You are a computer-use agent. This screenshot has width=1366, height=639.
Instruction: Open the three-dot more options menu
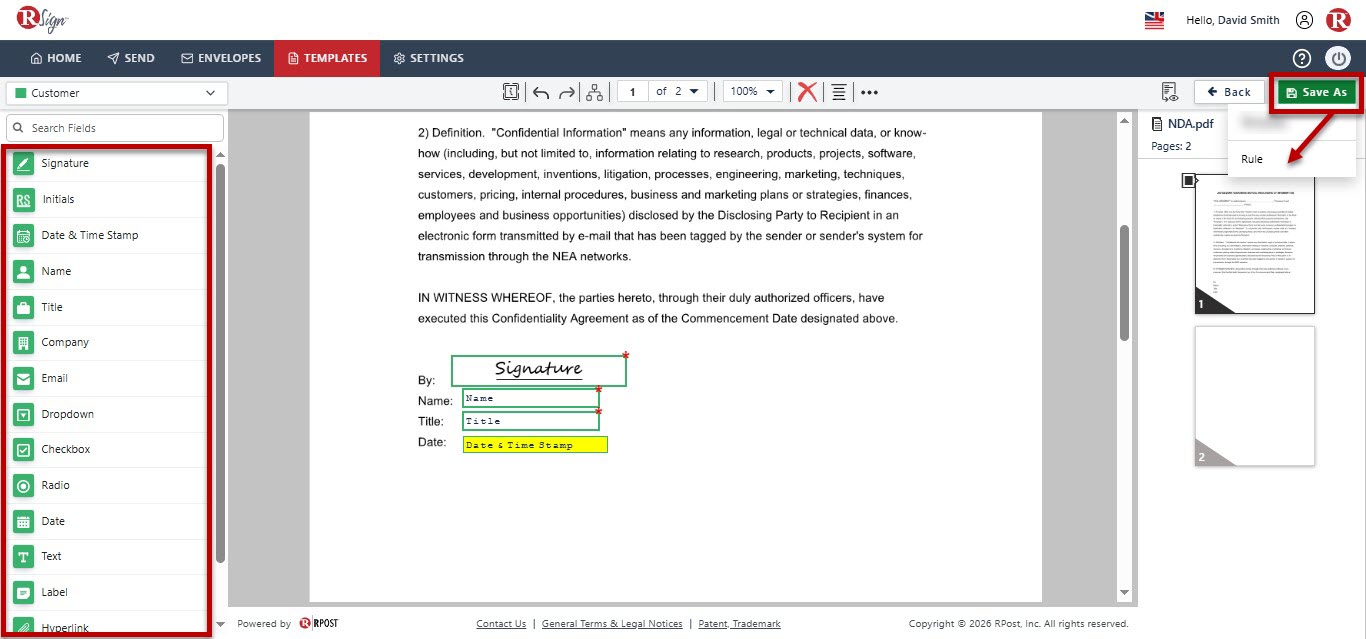[x=869, y=92]
